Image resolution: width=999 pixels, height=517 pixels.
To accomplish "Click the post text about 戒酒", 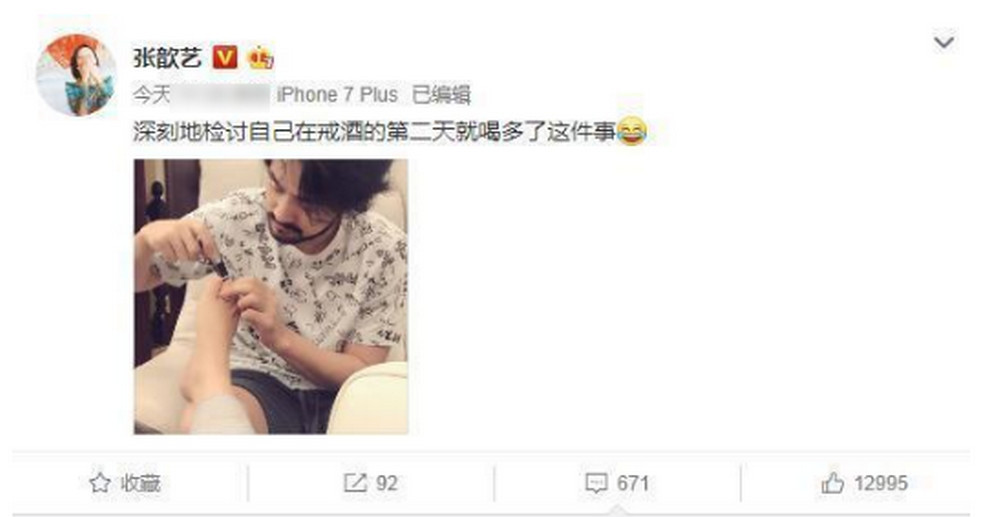I will pyautogui.click(x=374, y=133).
